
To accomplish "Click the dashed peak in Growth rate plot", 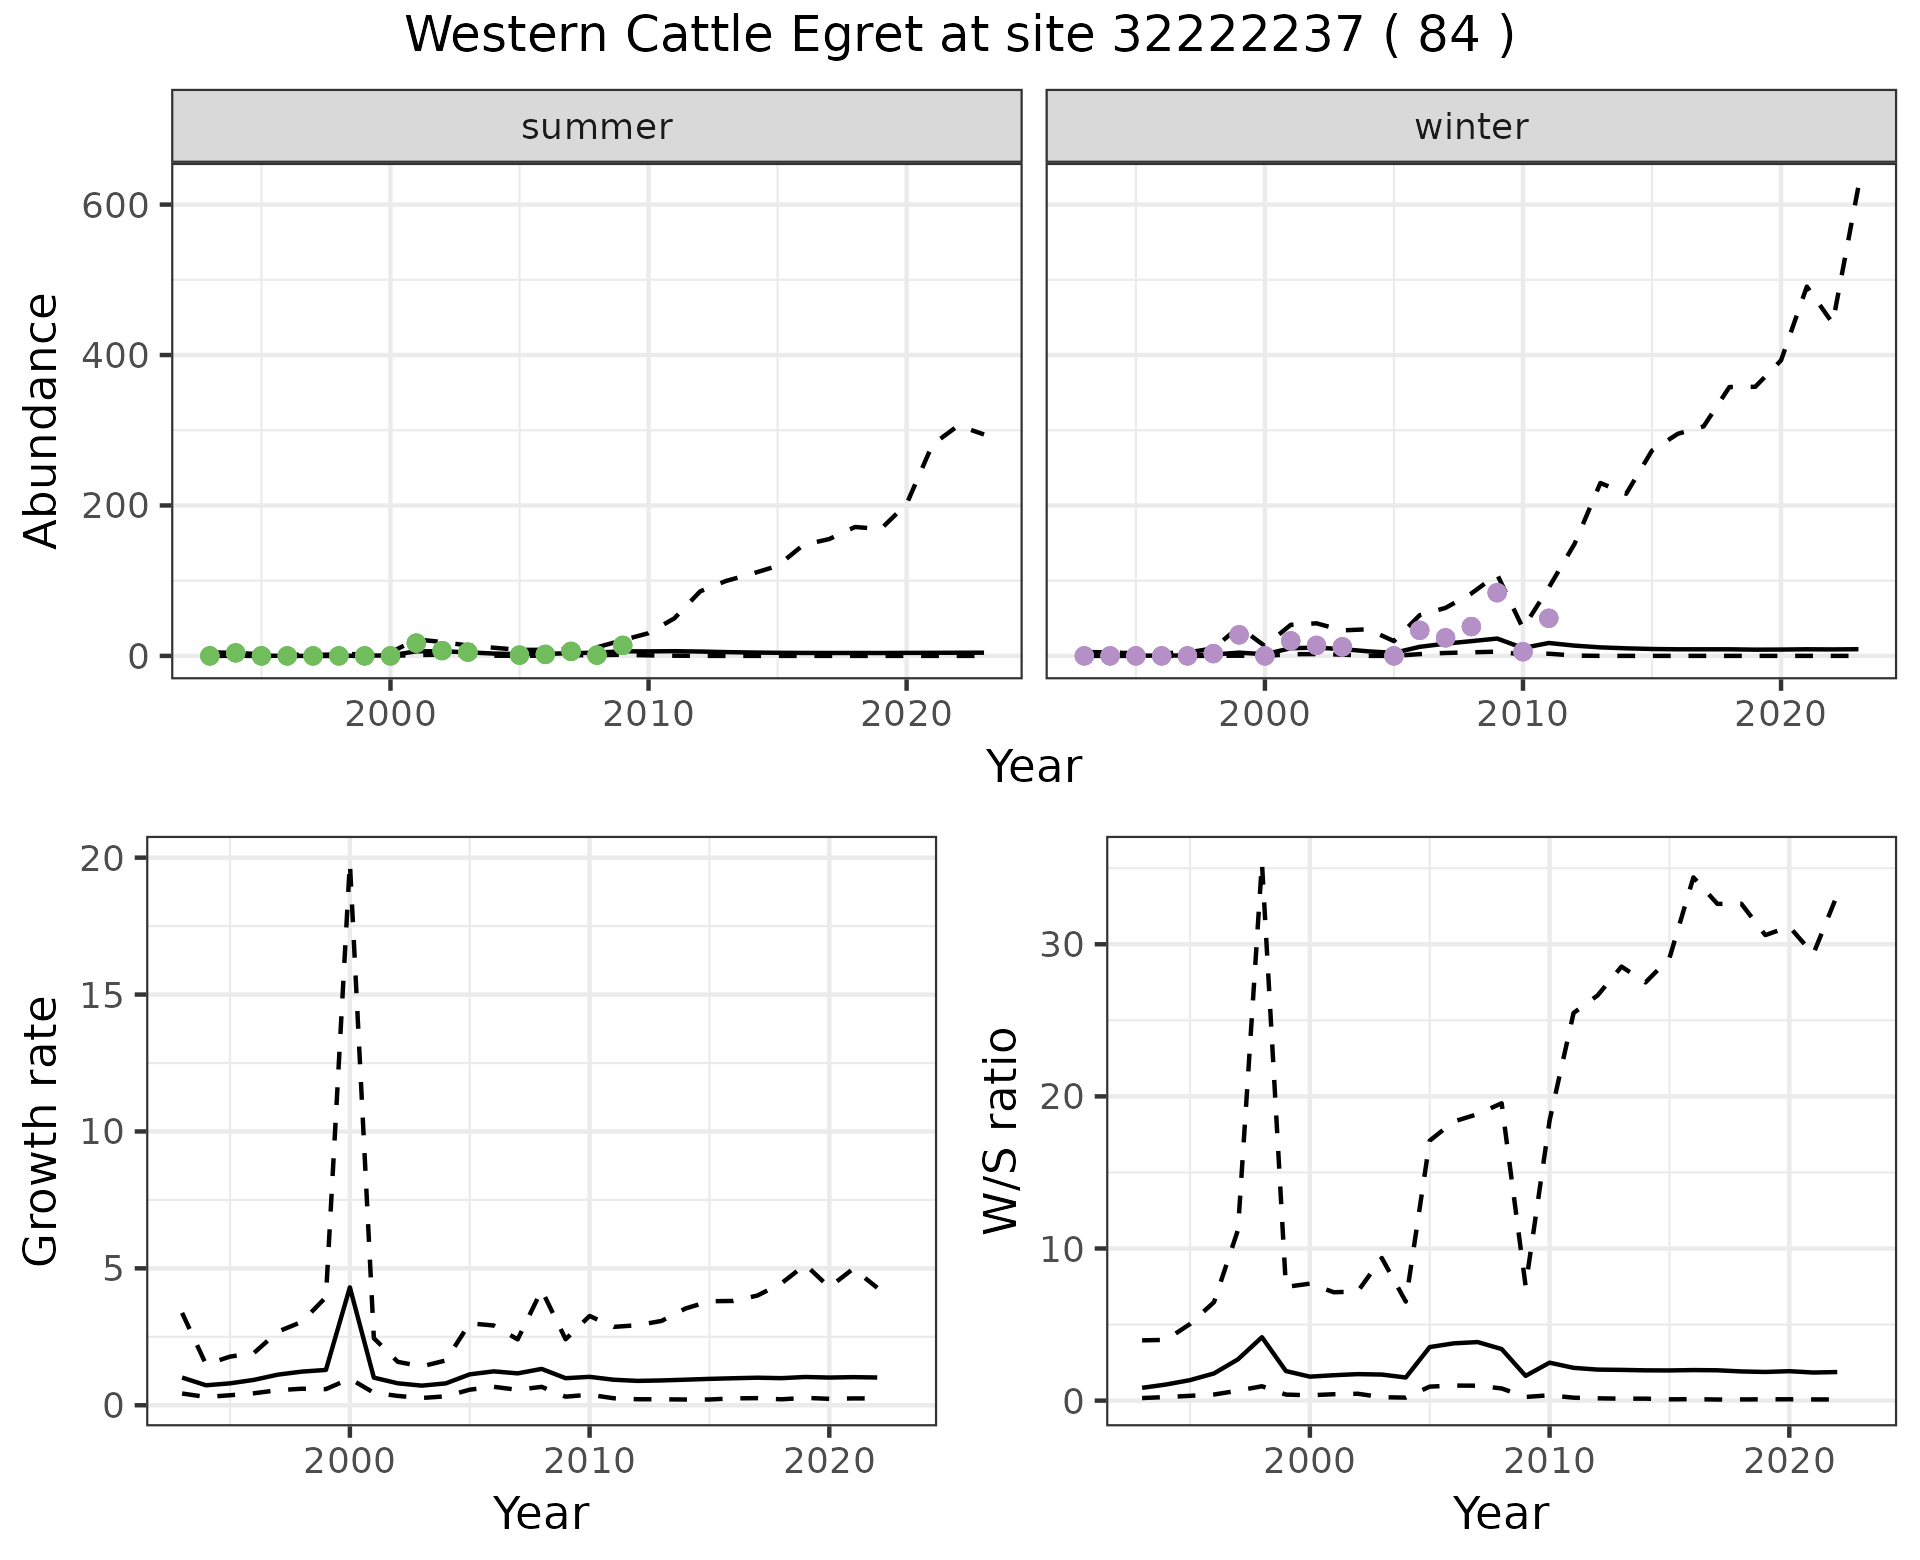I will 350,868.
